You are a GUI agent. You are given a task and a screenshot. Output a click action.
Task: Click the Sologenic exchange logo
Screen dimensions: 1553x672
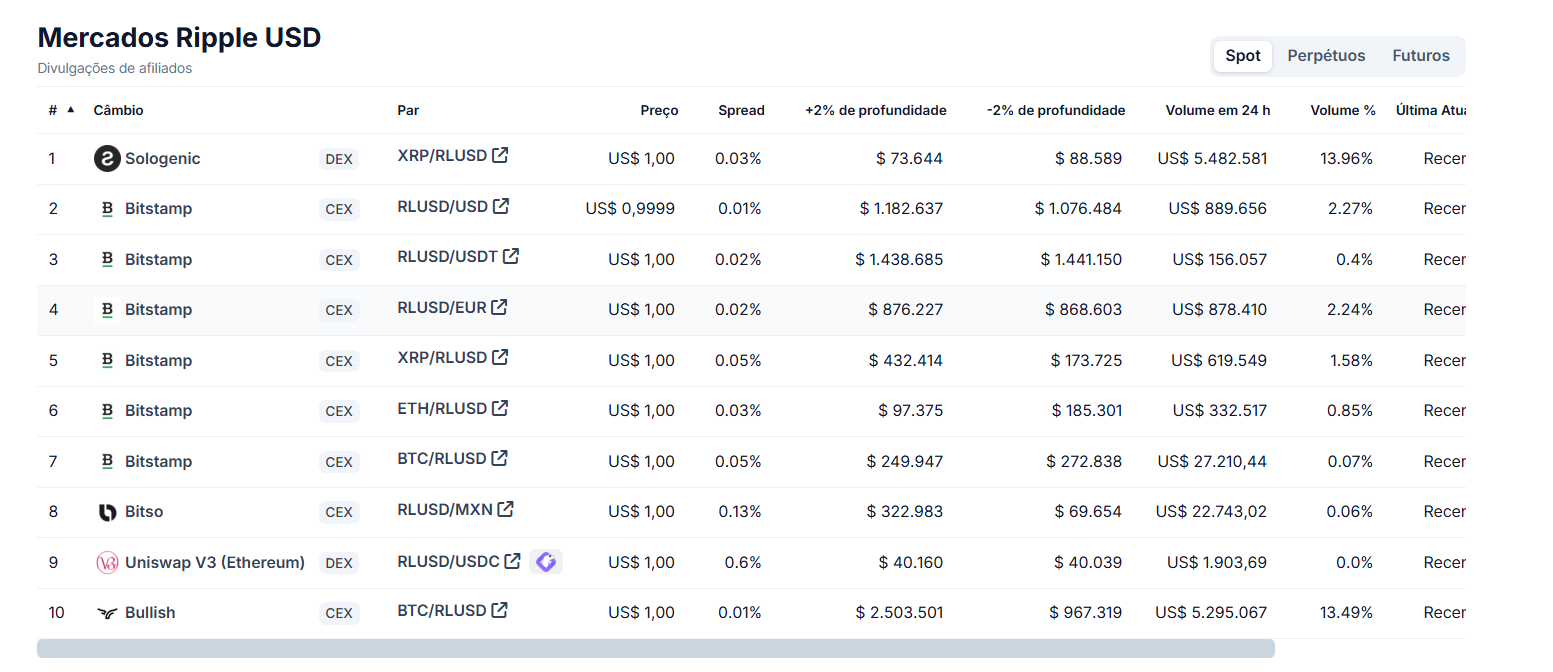tap(107, 158)
